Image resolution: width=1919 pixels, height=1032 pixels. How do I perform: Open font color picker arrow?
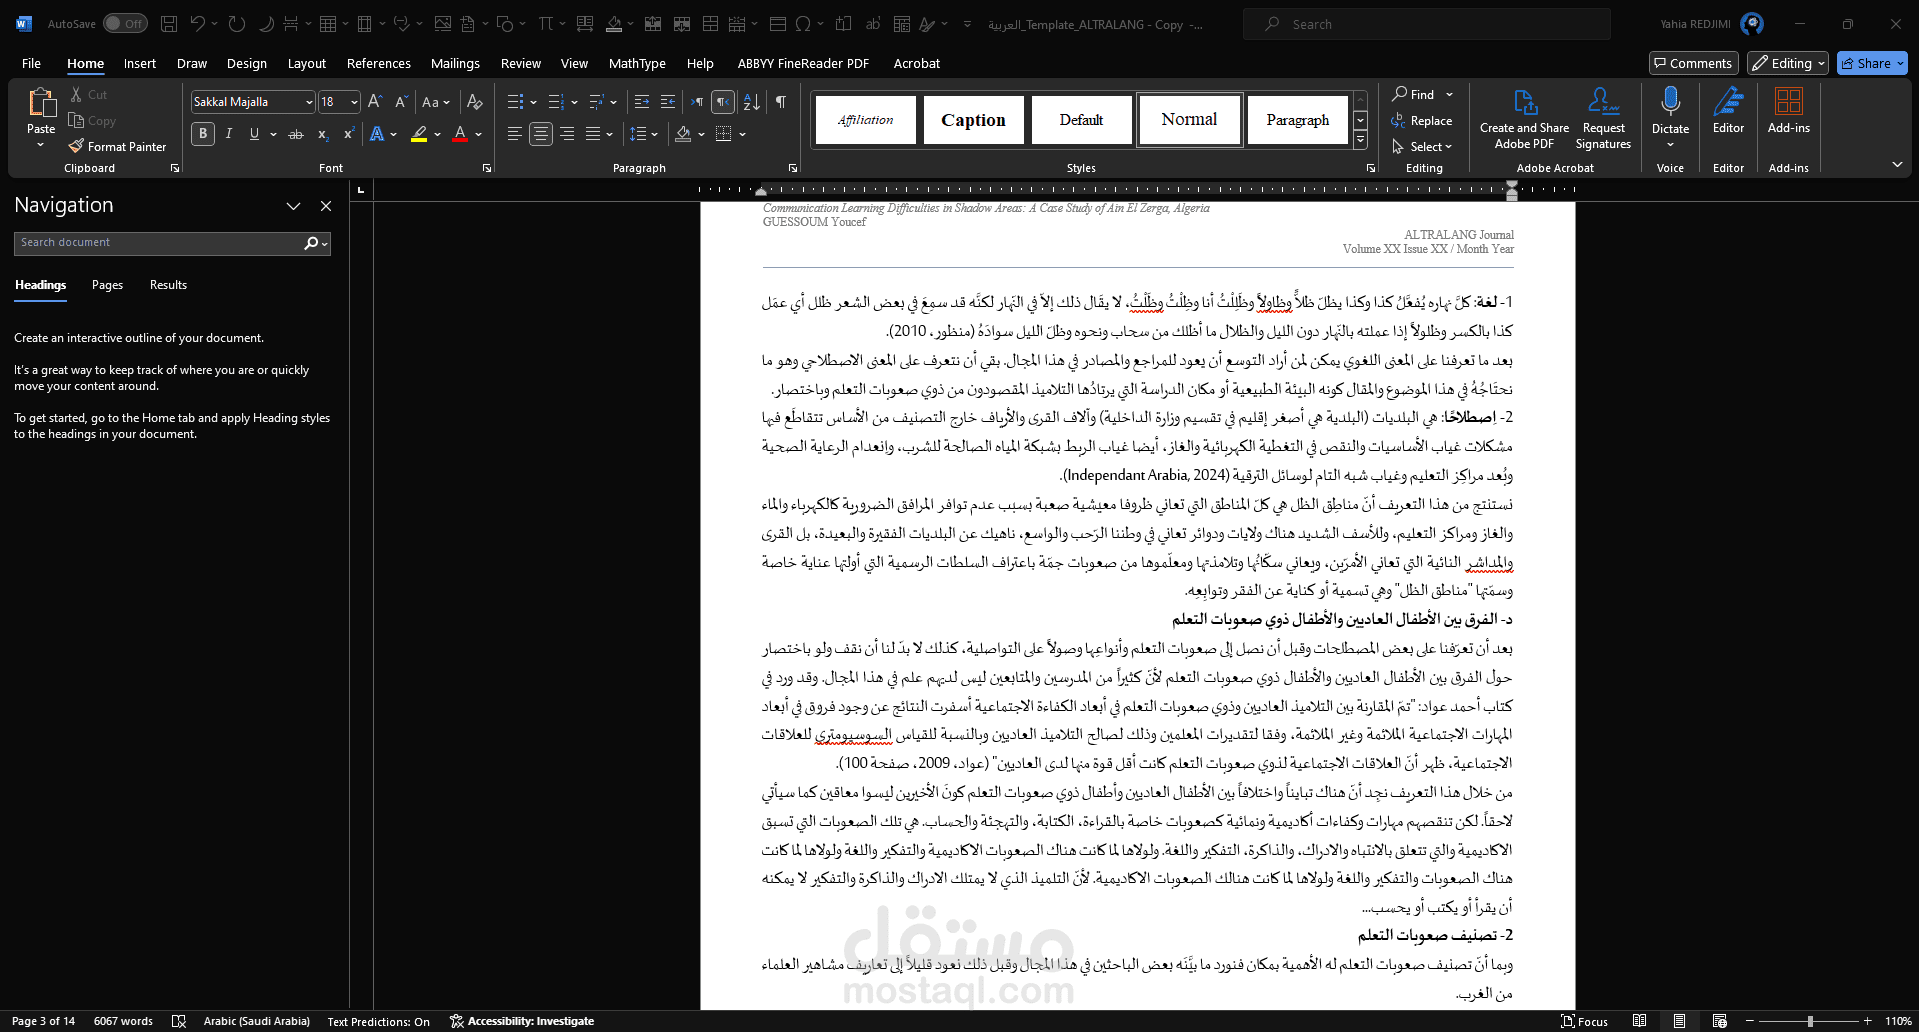pyautogui.click(x=479, y=134)
